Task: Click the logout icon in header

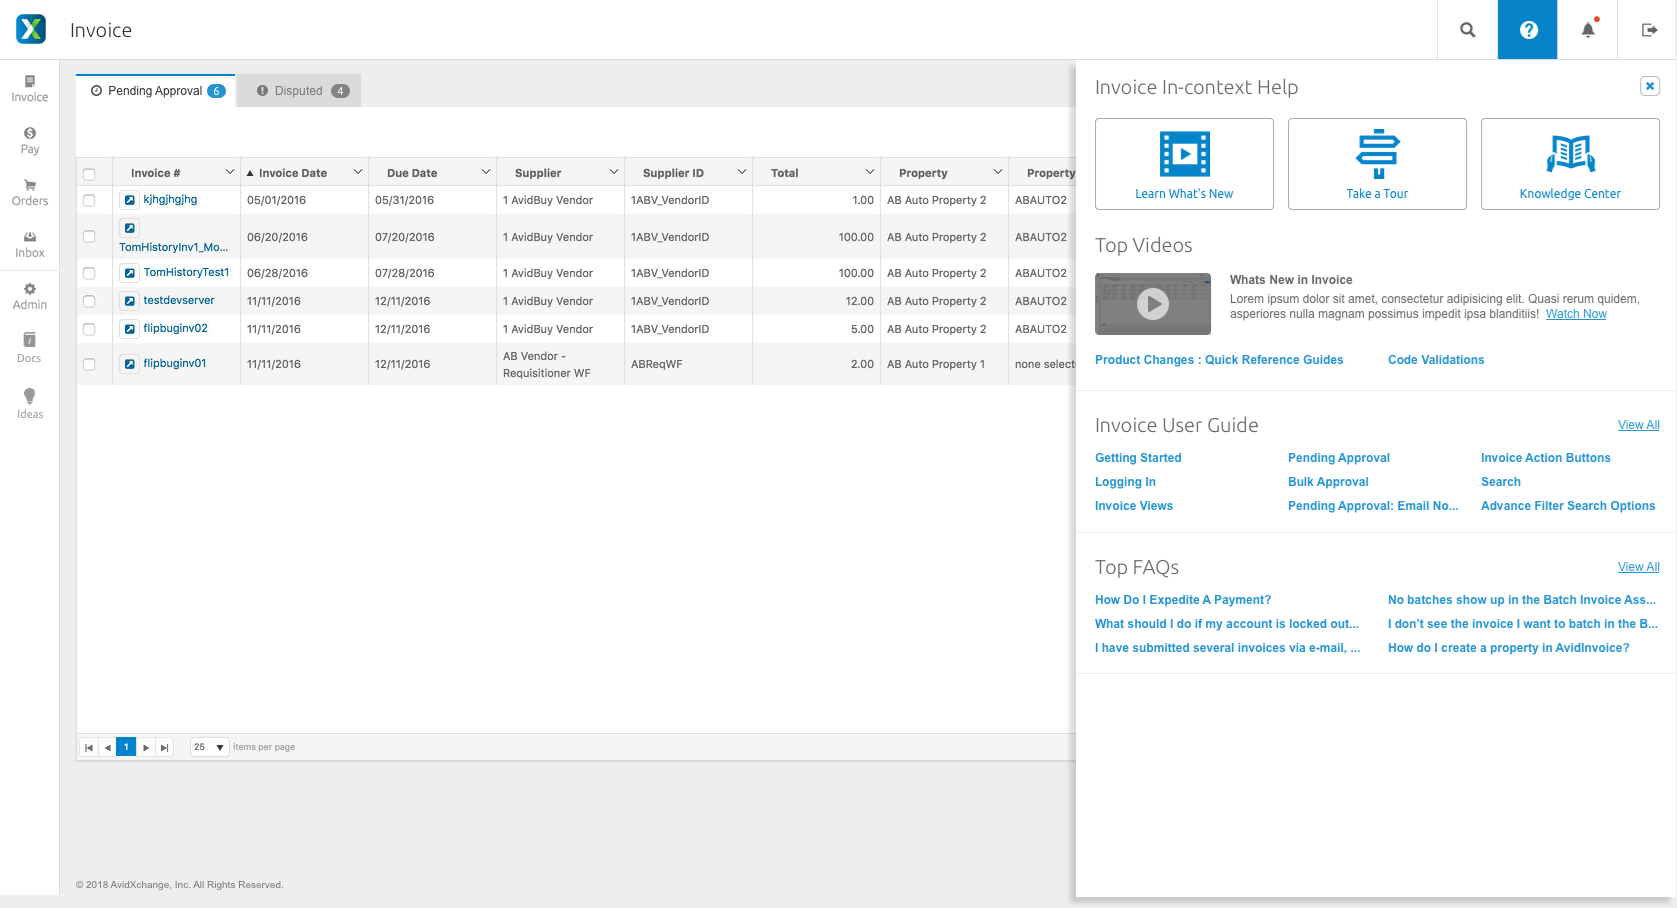Action: 1649,30
